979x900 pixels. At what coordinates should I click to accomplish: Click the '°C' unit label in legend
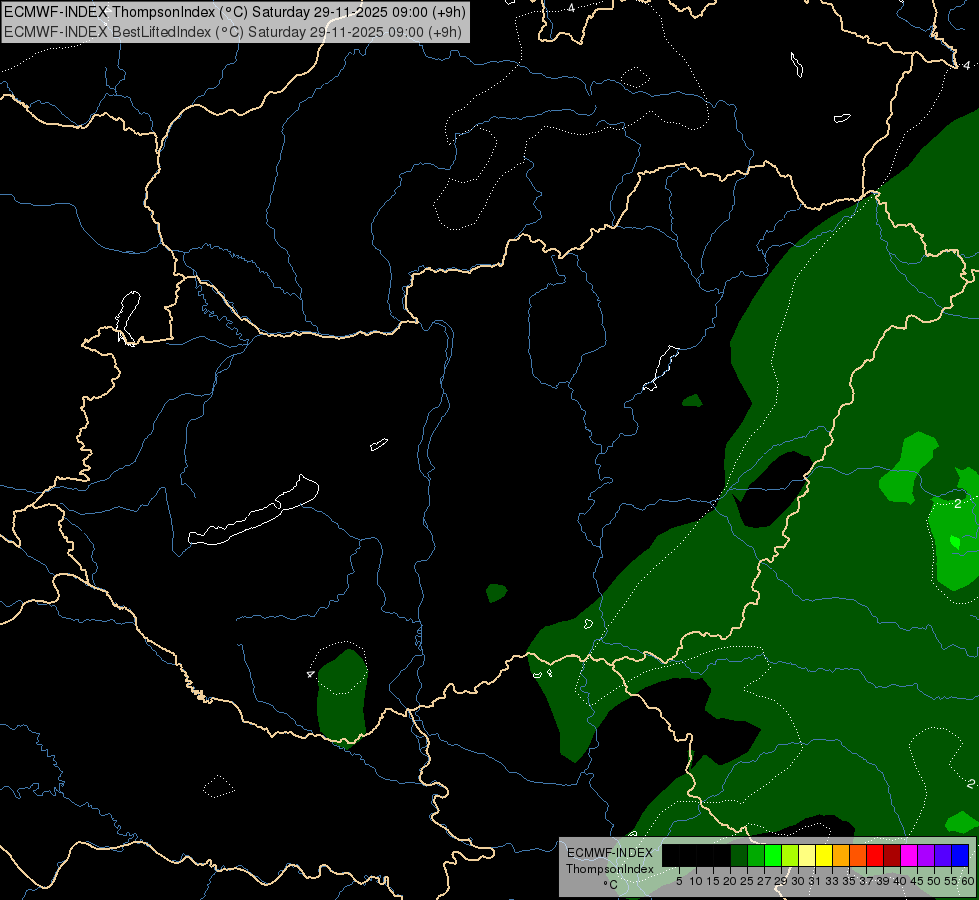(611, 885)
